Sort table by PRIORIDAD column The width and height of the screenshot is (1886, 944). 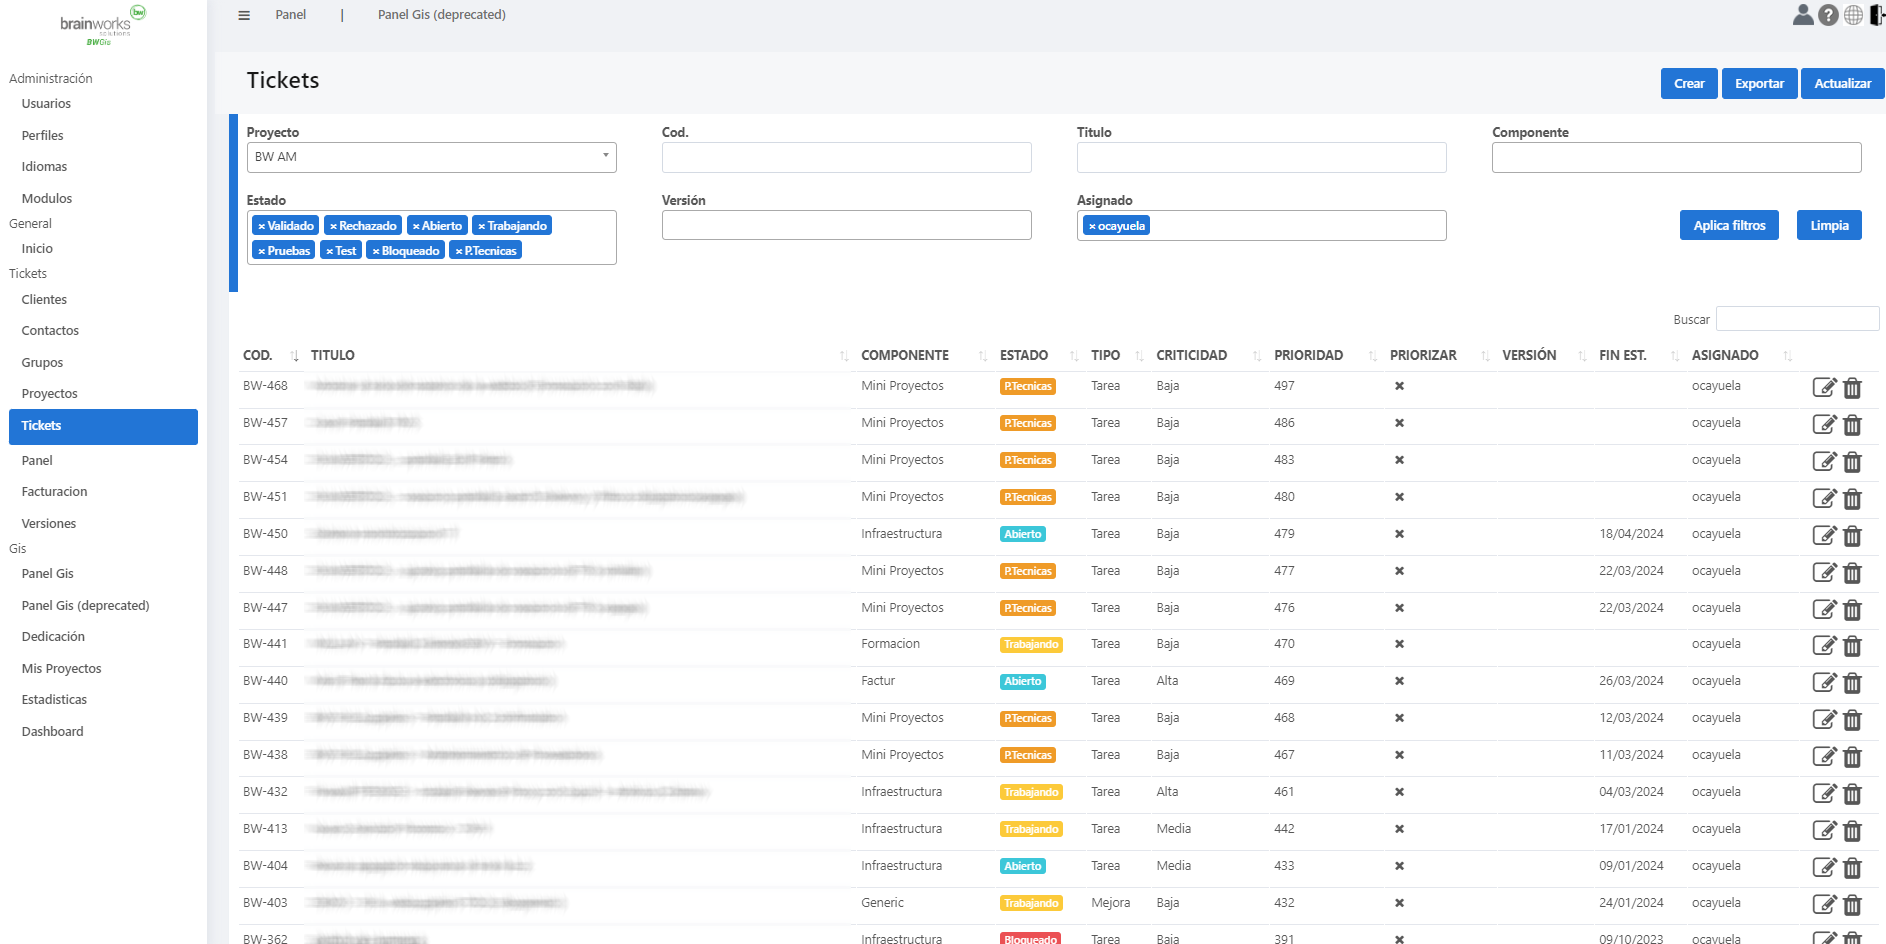pos(1325,355)
